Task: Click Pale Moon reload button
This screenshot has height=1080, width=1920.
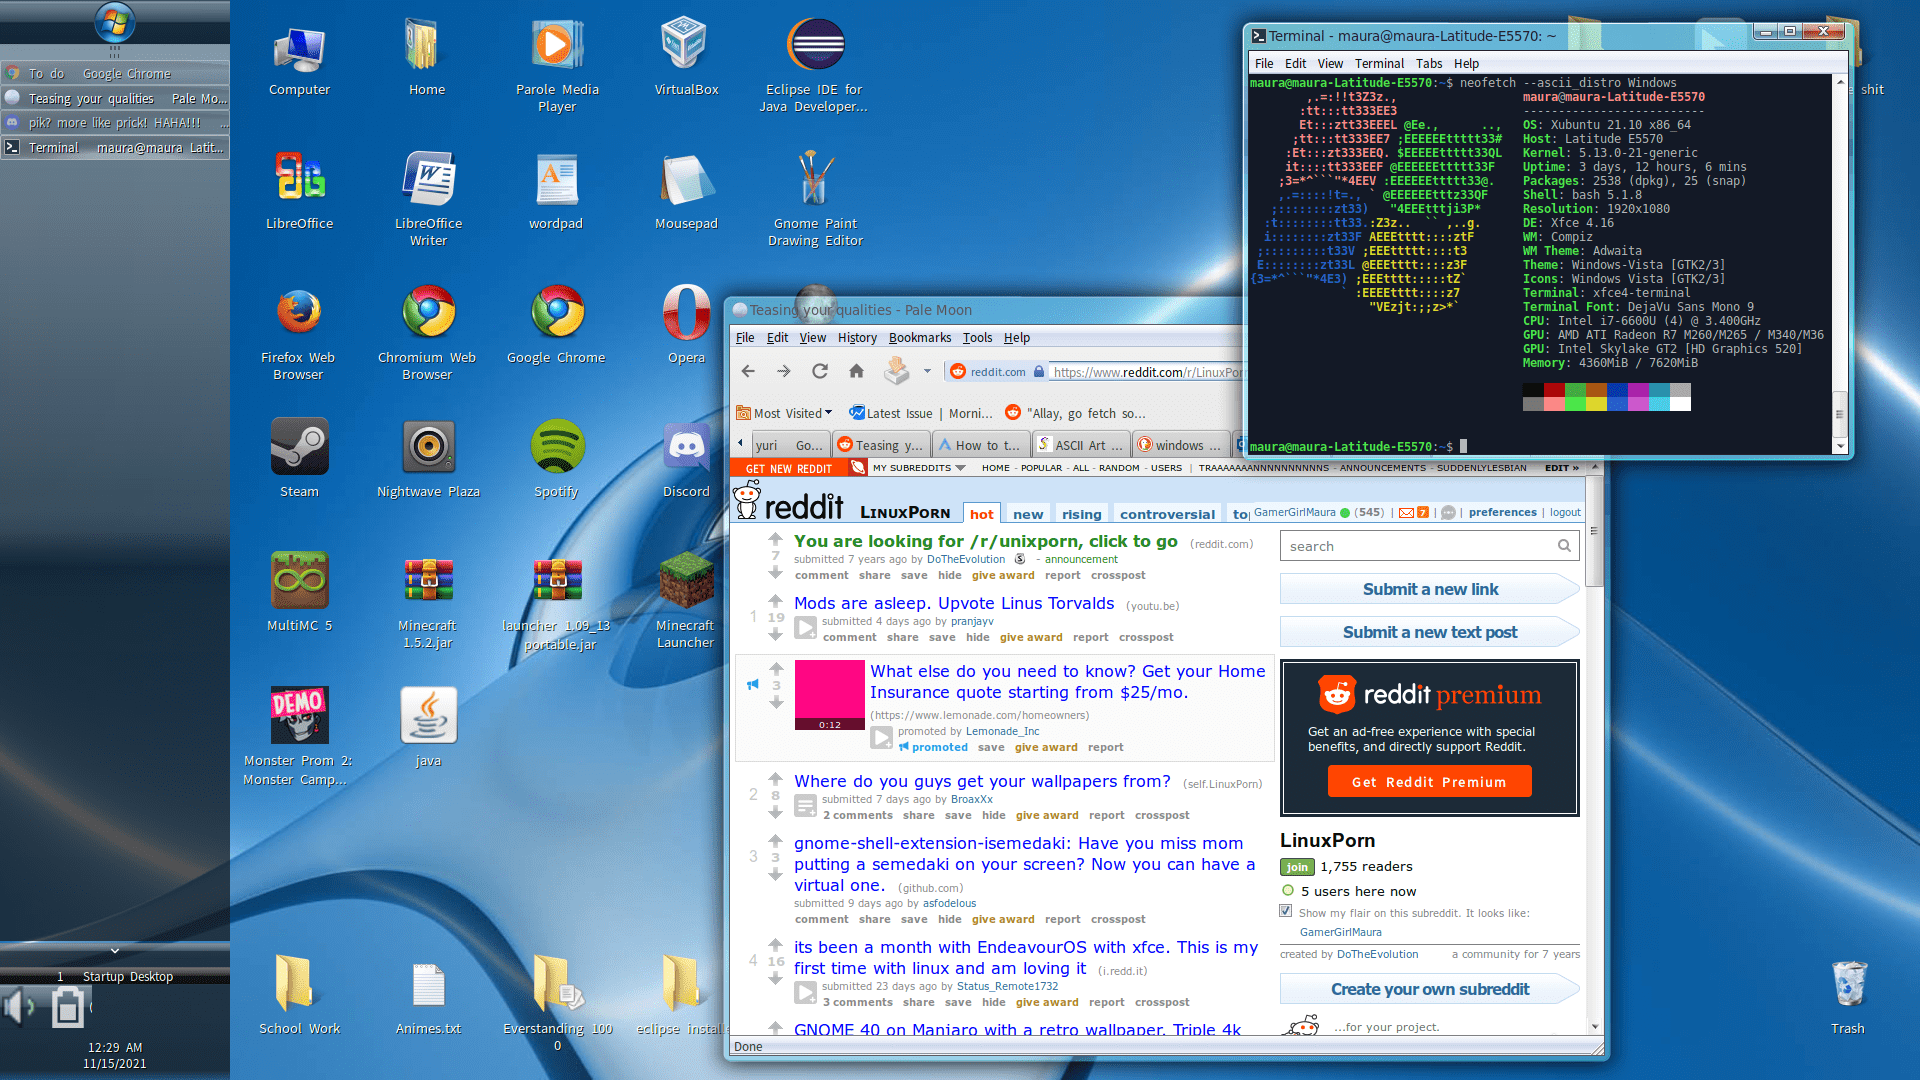Action: tap(820, 371)
